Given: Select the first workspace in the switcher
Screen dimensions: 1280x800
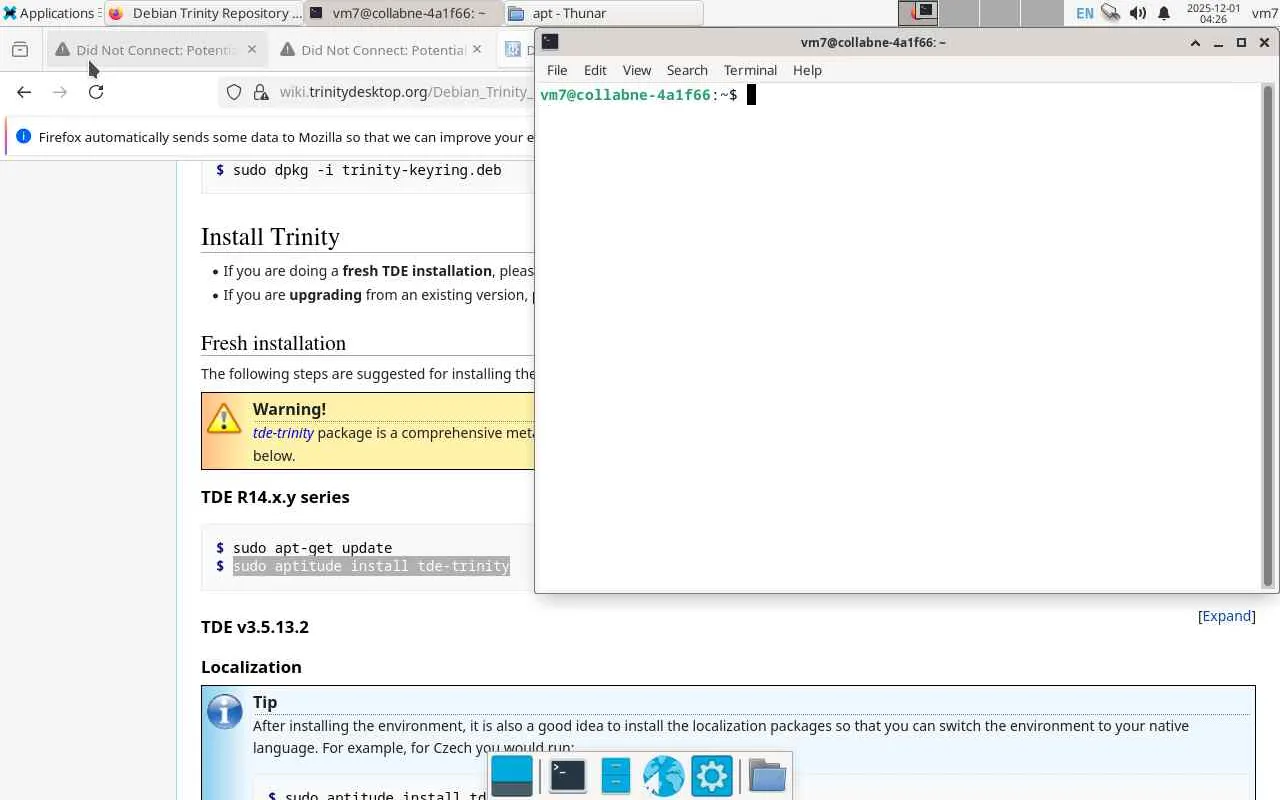Looking at the screenshot, I should pyautogui.click(x=918, y=13).
